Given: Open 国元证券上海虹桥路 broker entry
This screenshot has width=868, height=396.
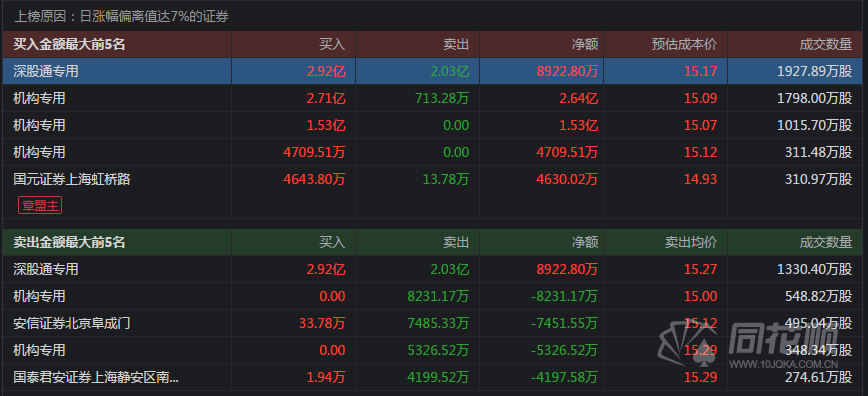Looking at the screenshot, I should [x=72, y=179].
